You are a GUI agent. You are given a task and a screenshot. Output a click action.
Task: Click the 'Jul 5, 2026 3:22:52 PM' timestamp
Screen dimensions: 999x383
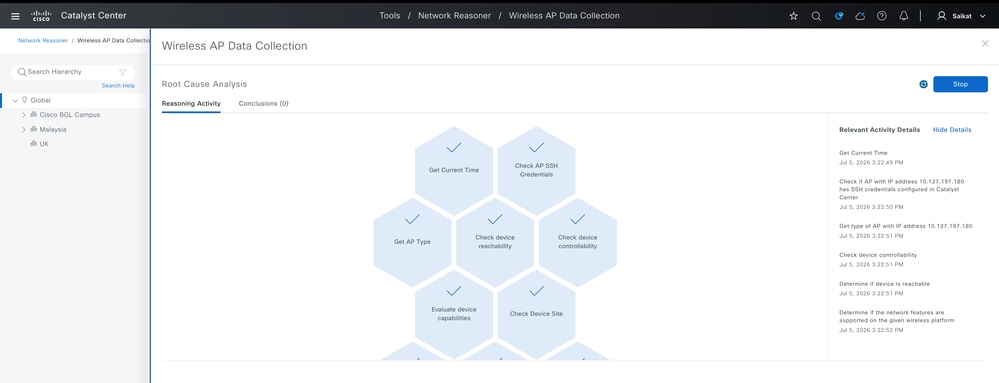[x=870, y=330]
